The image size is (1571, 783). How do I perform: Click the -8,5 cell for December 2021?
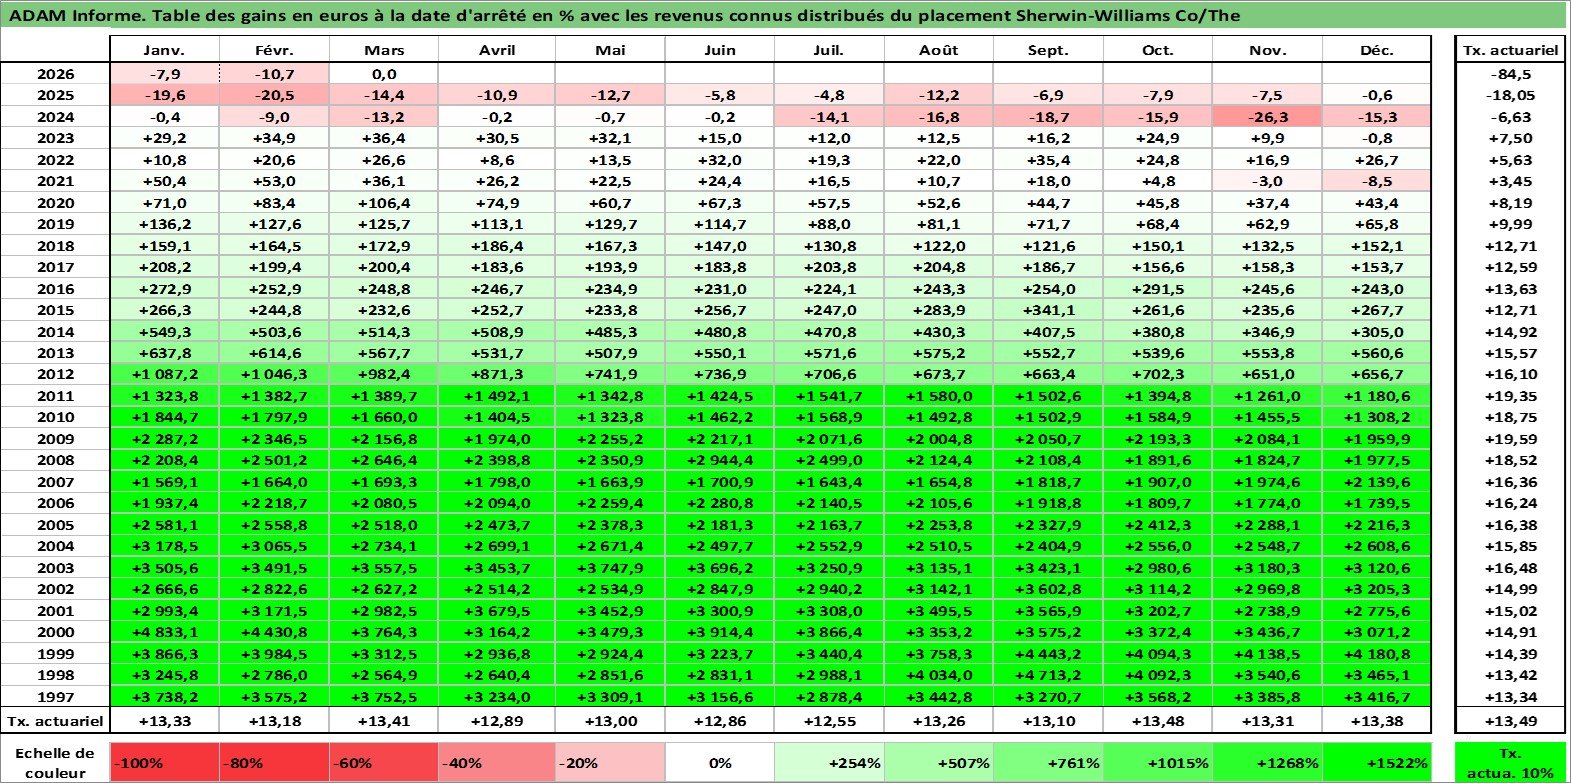tap(1376, 181)
